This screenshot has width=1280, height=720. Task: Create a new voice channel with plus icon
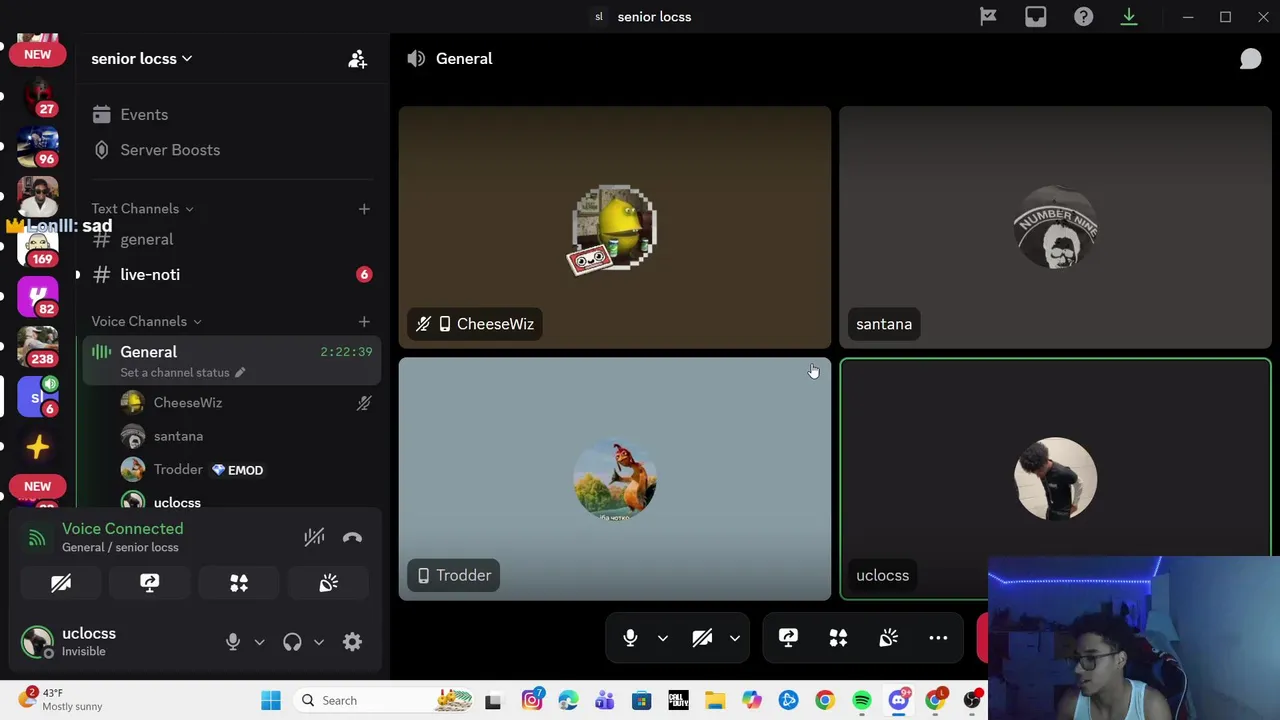click(x=364, y=321)
